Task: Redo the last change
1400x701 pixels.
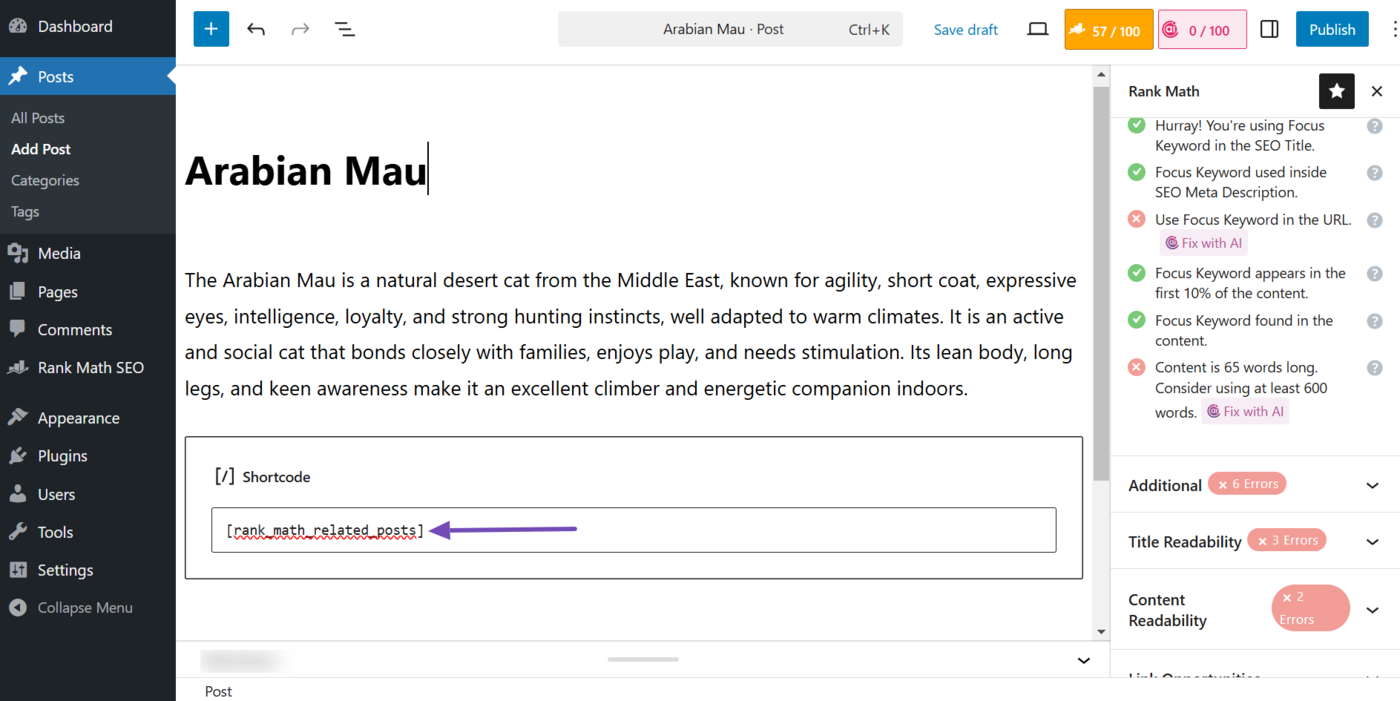Action: click(300, 29)
